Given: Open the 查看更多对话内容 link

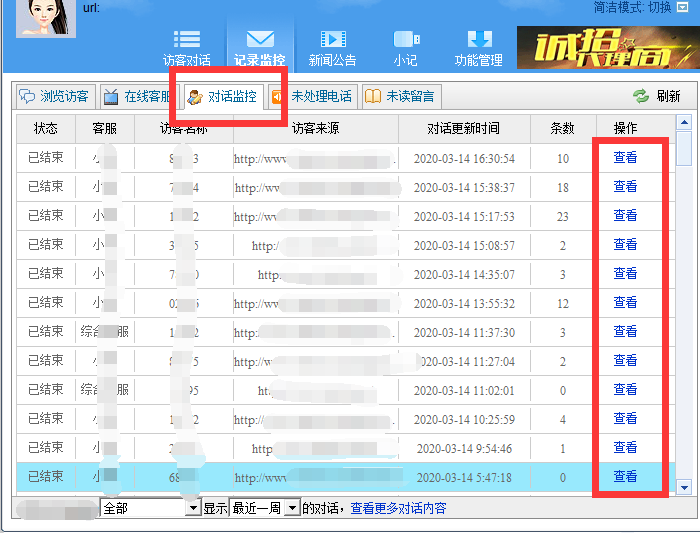Looking at the screenshot, I should (x=398, y=508).
